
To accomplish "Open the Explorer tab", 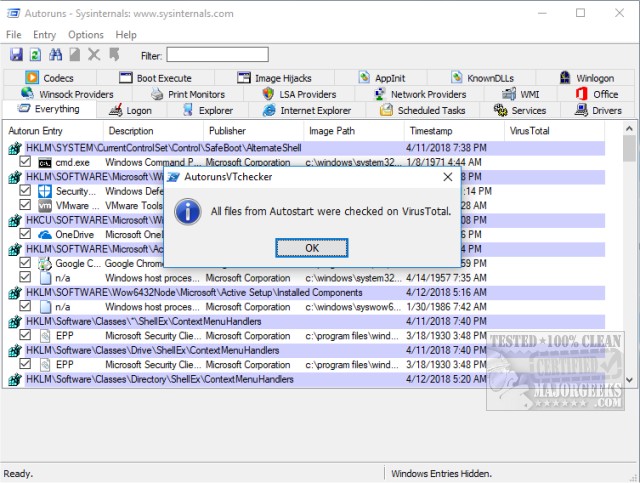I will [208, 111].
